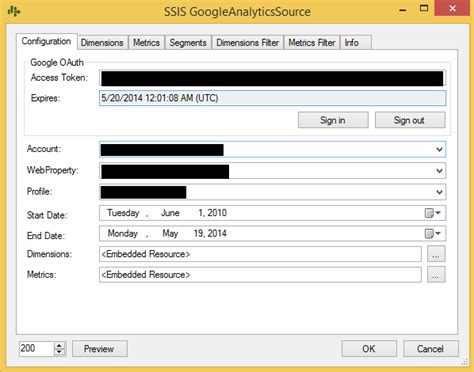474x372 pixels.
Task: Open the Start Date calendar picker icon
Action: [x=432, y=213]
